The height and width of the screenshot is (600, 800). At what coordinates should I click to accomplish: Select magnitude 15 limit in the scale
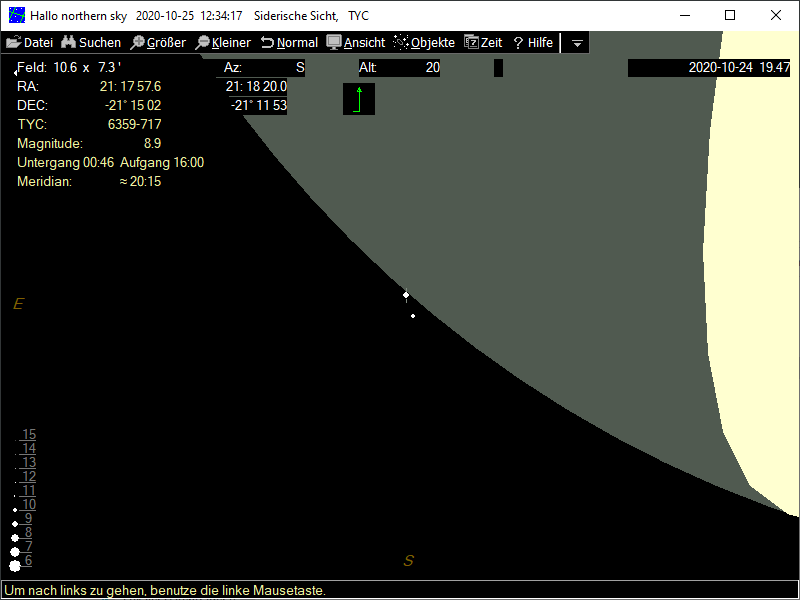29,435
